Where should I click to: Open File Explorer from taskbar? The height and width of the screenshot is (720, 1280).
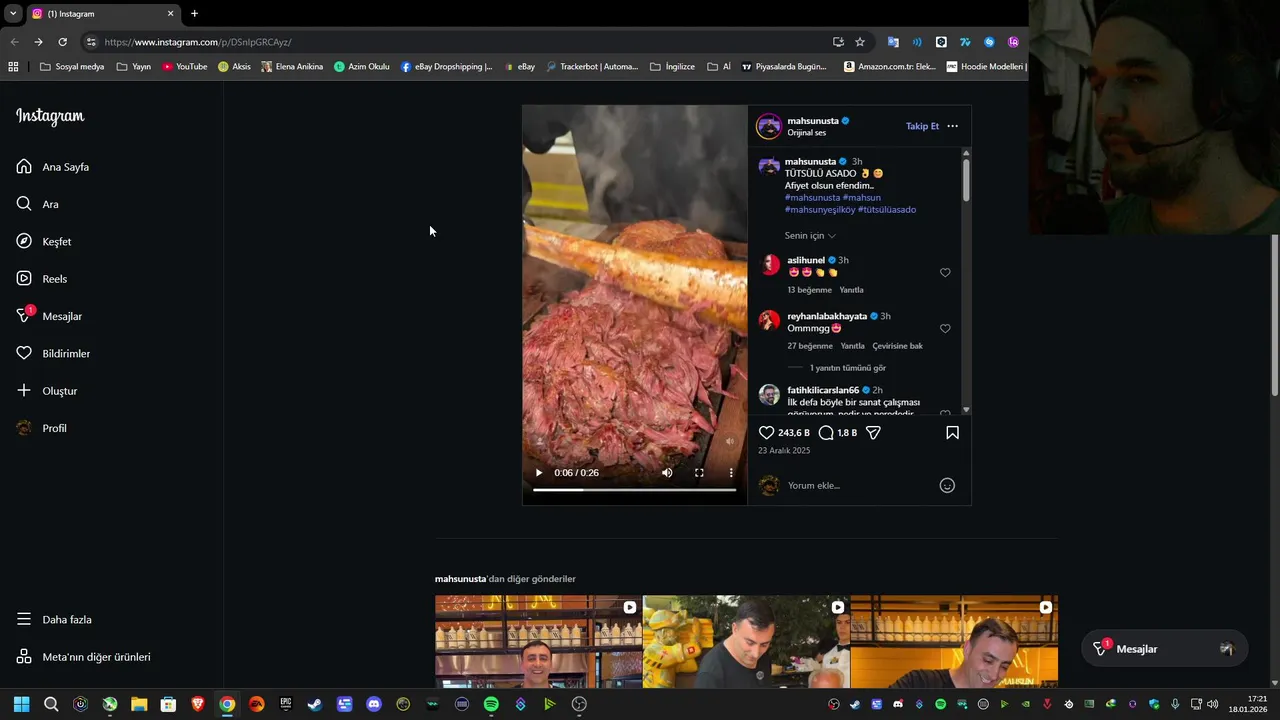tap(139, 704)
